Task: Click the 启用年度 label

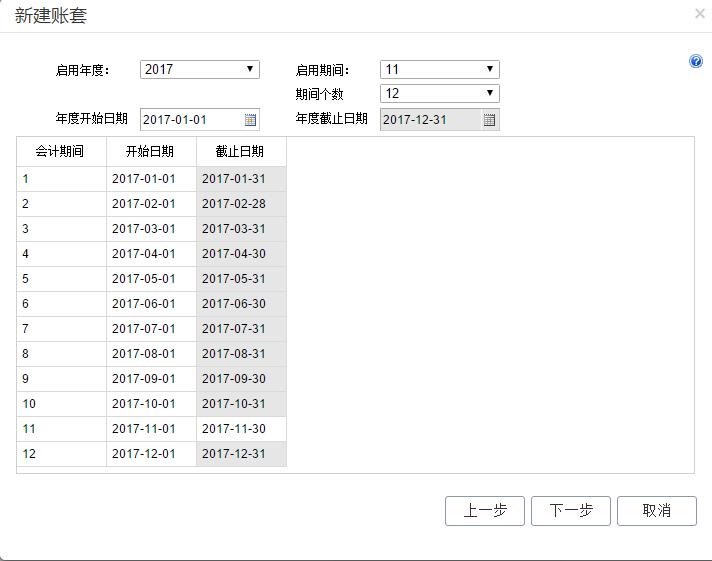Action: tap(82, 70)
